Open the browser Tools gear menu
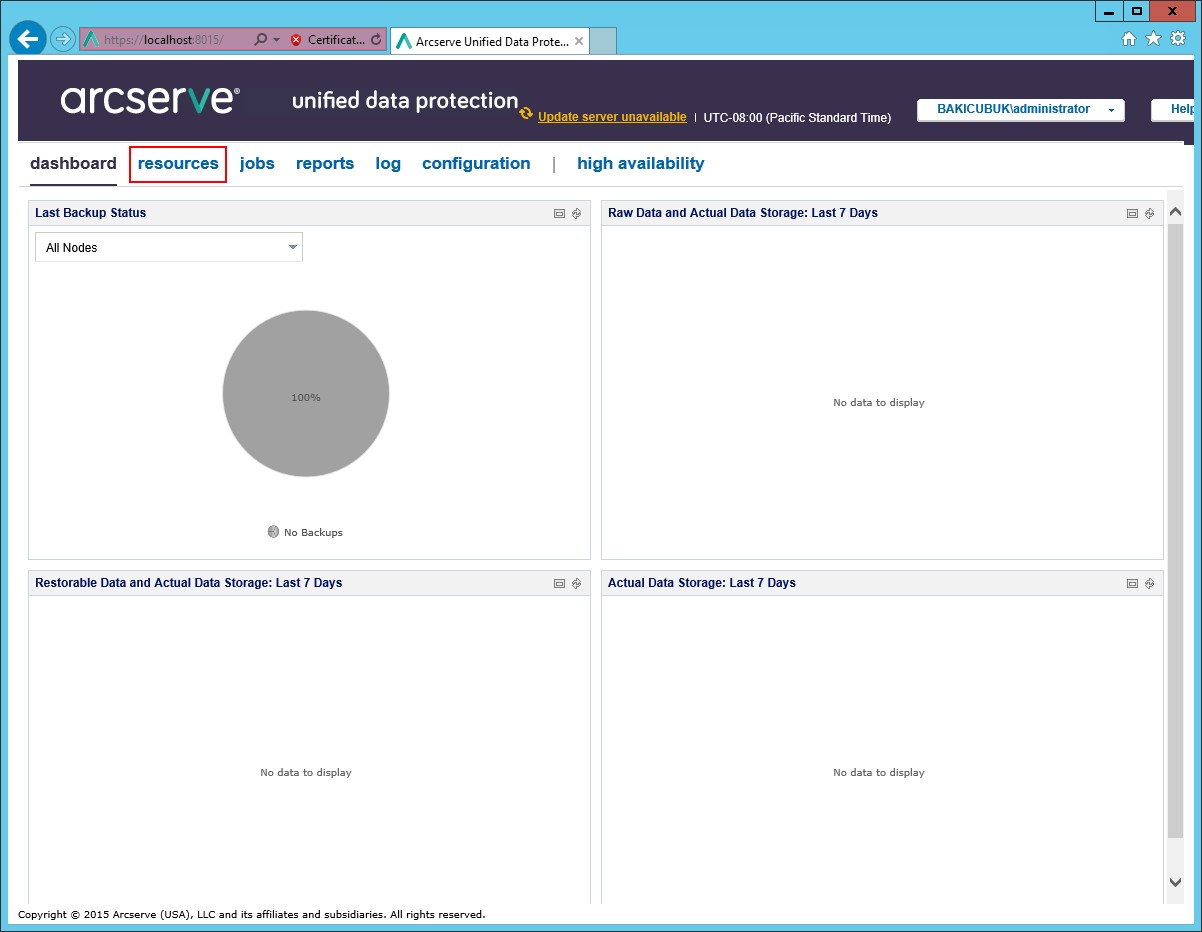Image resolution: width=1202 pixels, height=932 pixels. click(x=1177, y=38)
